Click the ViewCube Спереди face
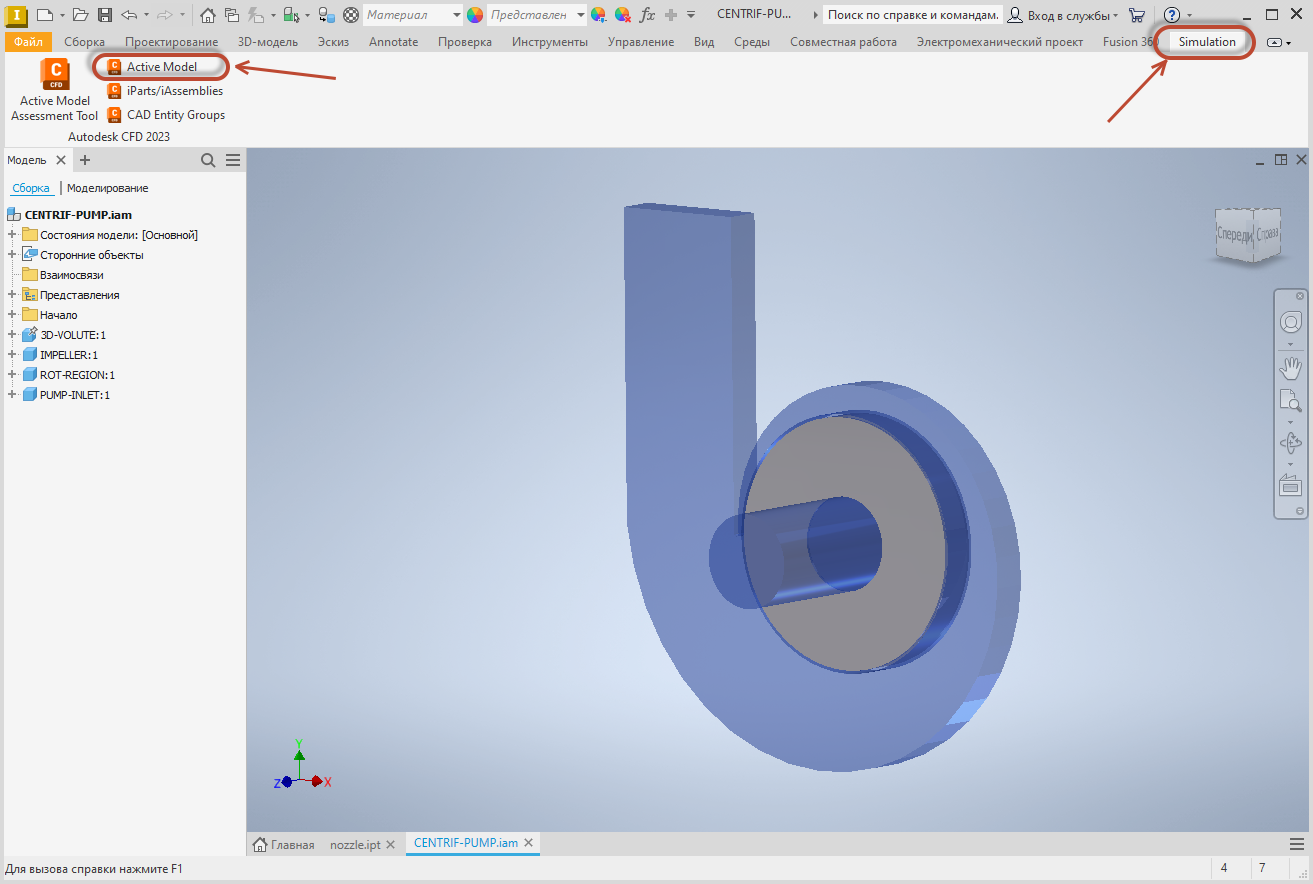 (x=1233, y=234)
